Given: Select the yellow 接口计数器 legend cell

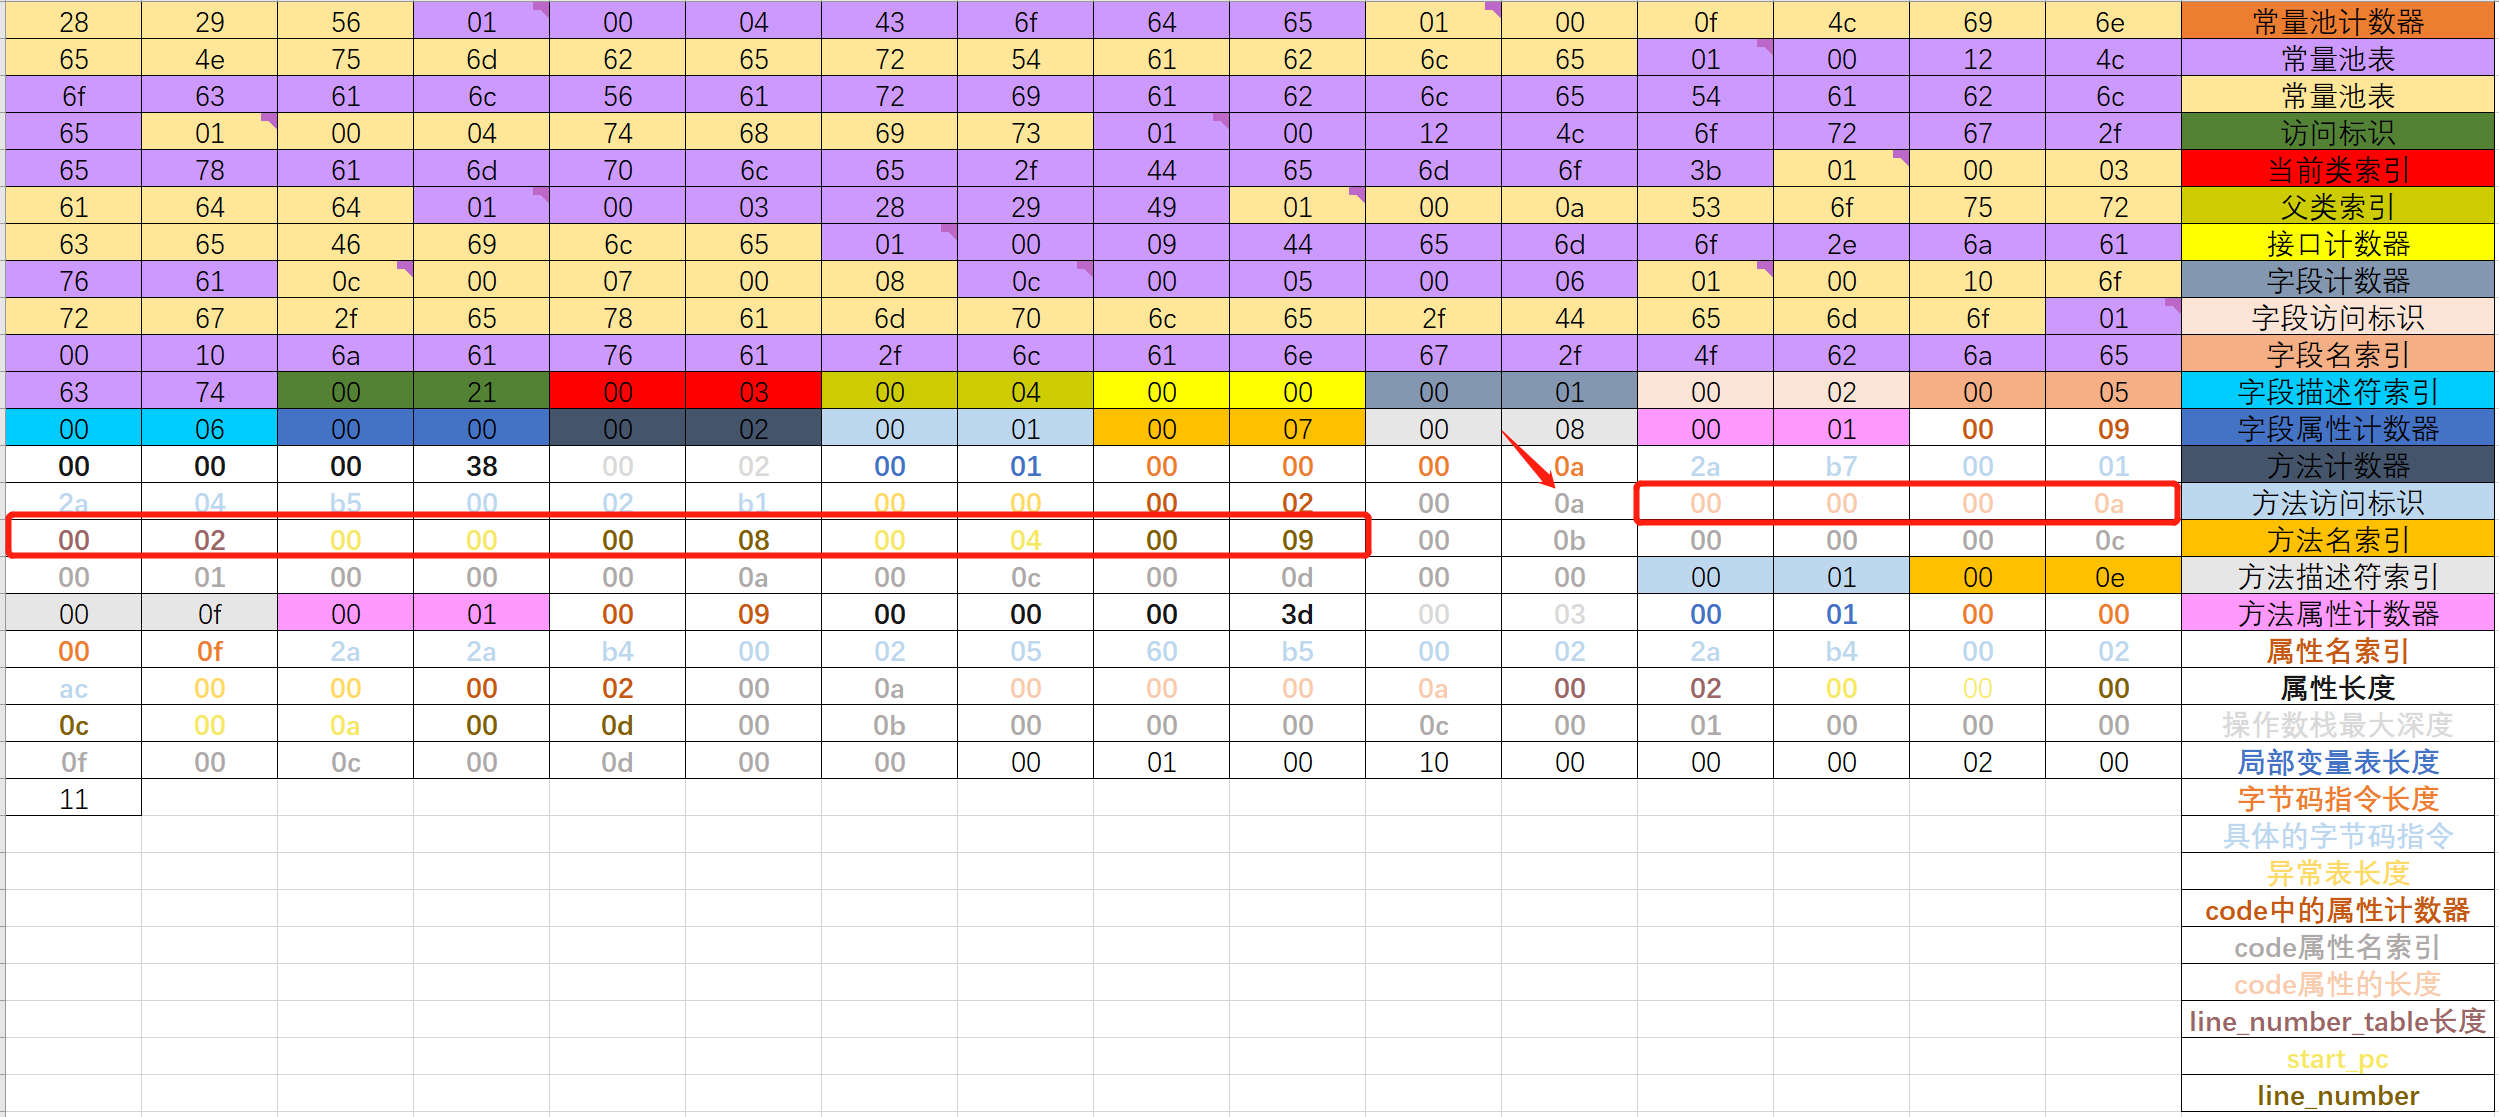Looking at the screenshot, I should click(2337, 244).
